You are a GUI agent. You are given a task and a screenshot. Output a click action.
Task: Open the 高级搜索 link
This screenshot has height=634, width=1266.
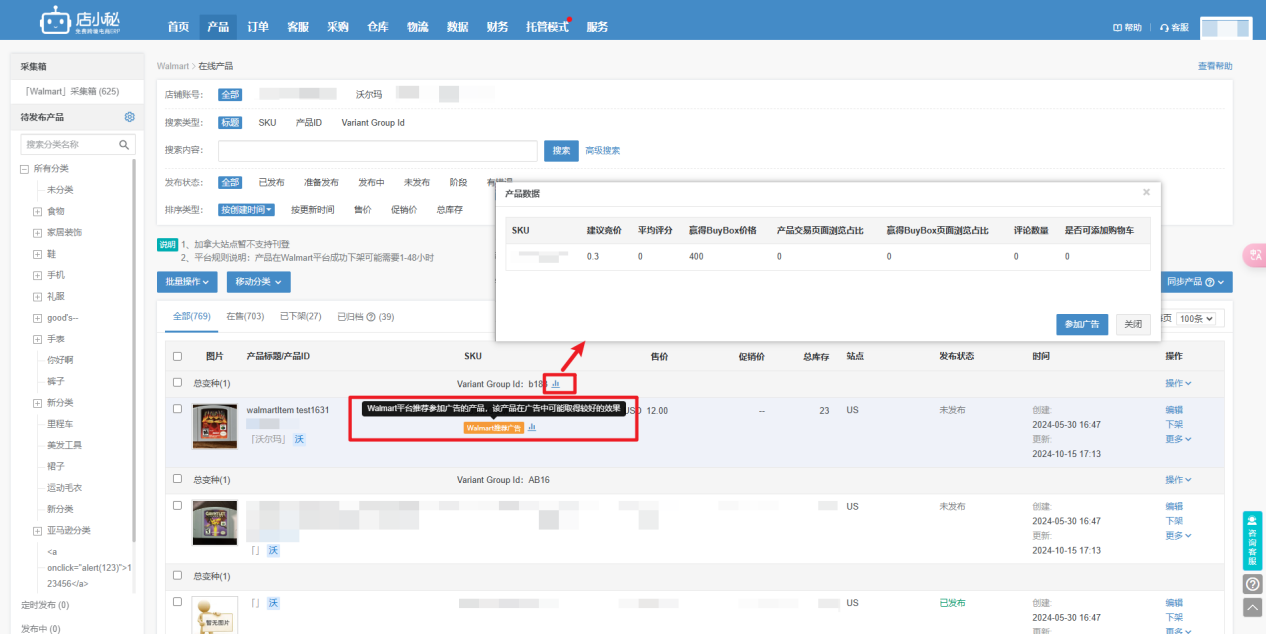[602, 151]
